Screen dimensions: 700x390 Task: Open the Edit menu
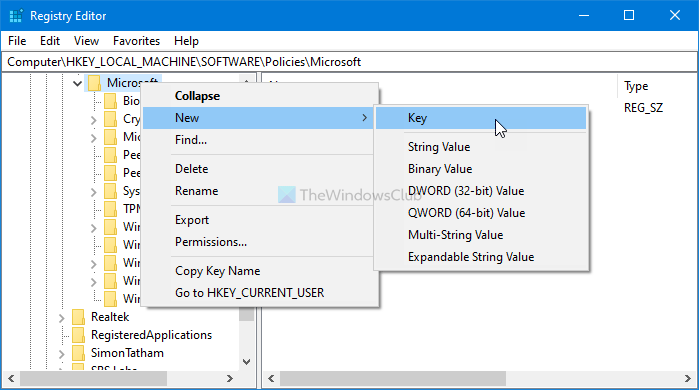point(50,41)
